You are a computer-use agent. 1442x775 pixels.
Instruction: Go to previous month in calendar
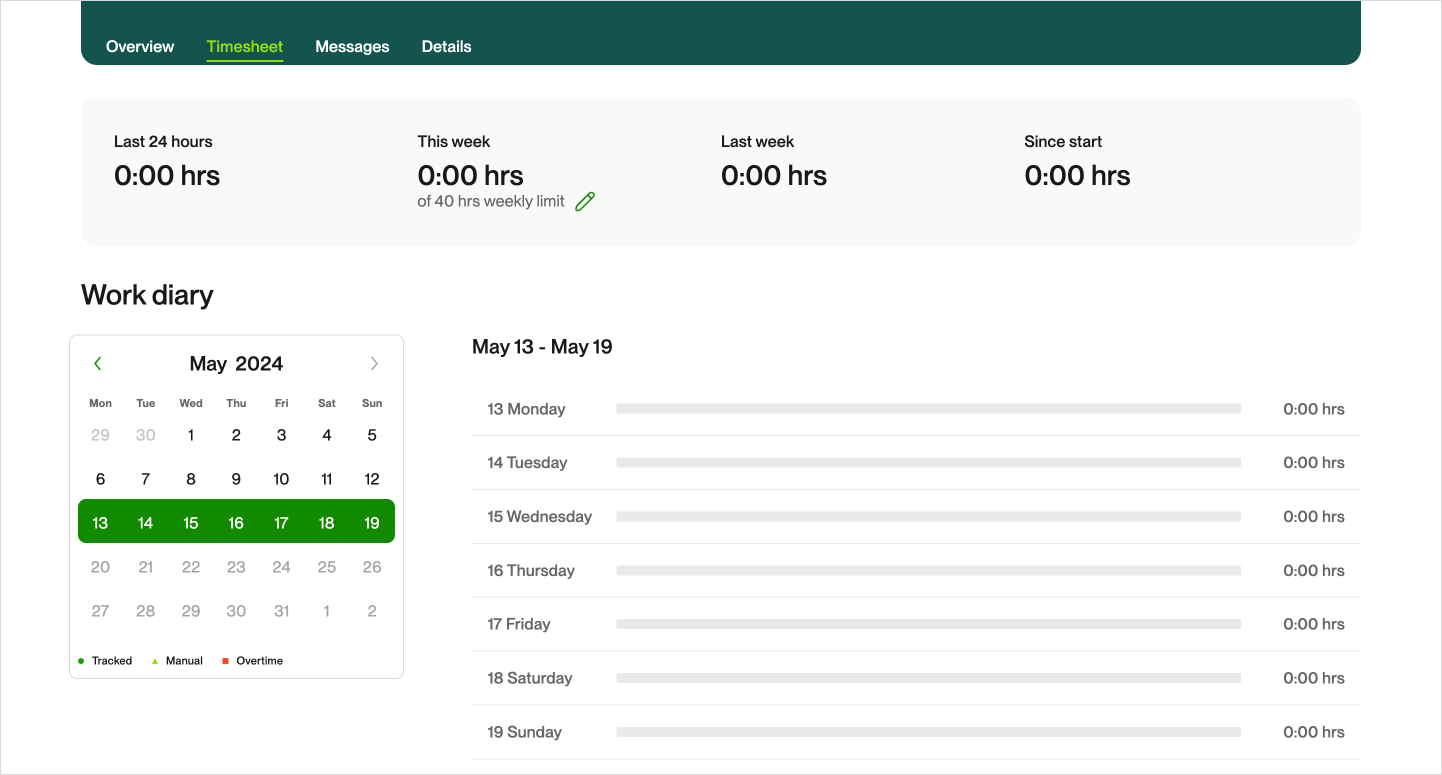98,364
